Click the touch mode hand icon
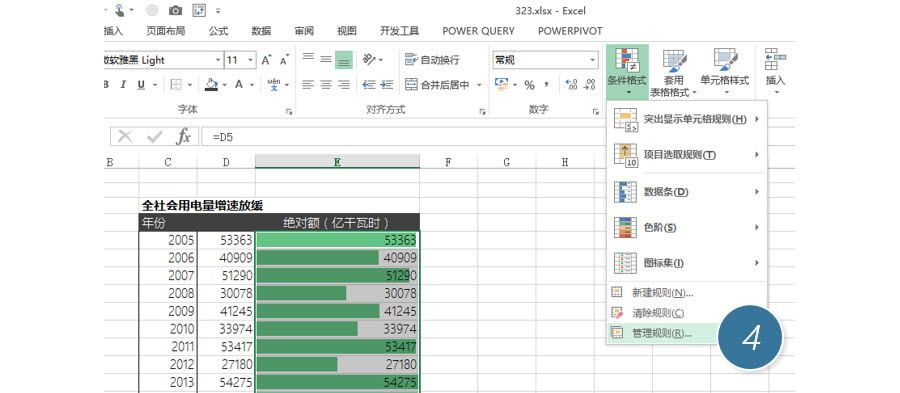Image resolution: width=900 pixels, height=393 pixels. click(120, 10)
